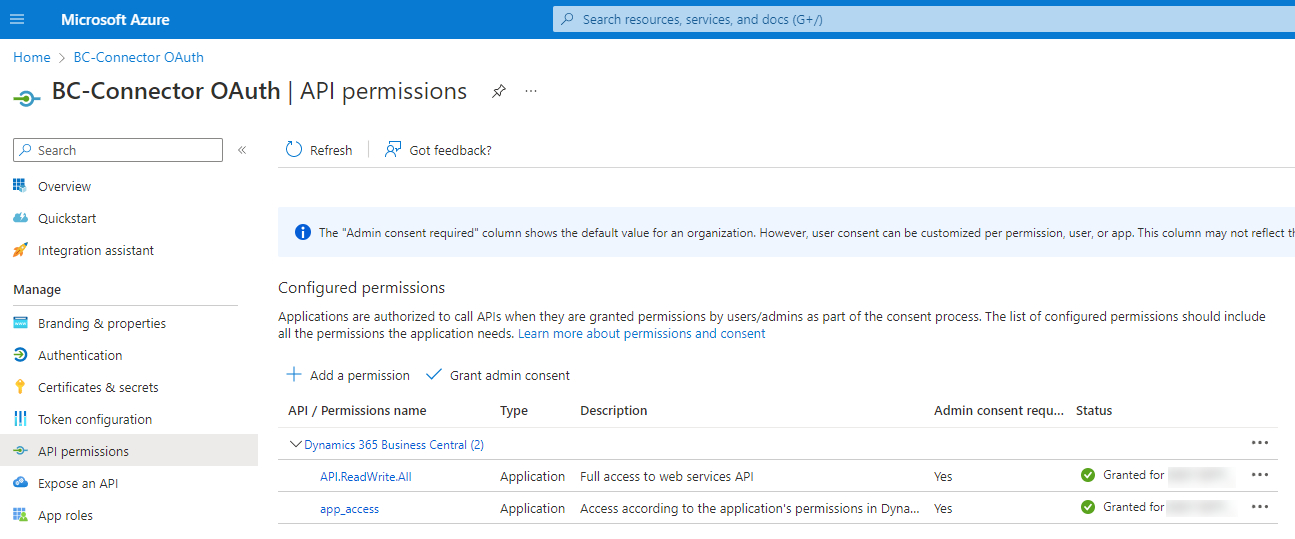Open ellipsis menu for Dynamics 365 Business Central group
Image resolution: width=1295 pixels, height=539 pixels.
tap(1260, 443)
